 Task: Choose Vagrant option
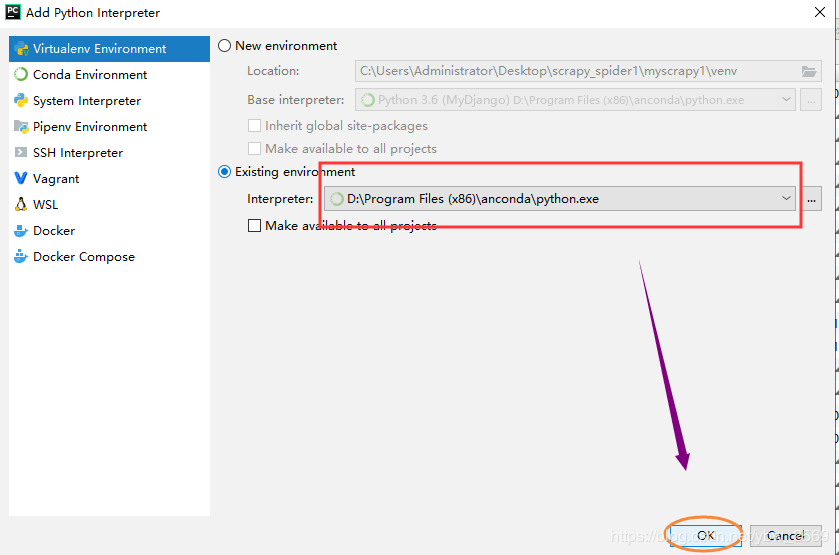click(x=110, y=178)
